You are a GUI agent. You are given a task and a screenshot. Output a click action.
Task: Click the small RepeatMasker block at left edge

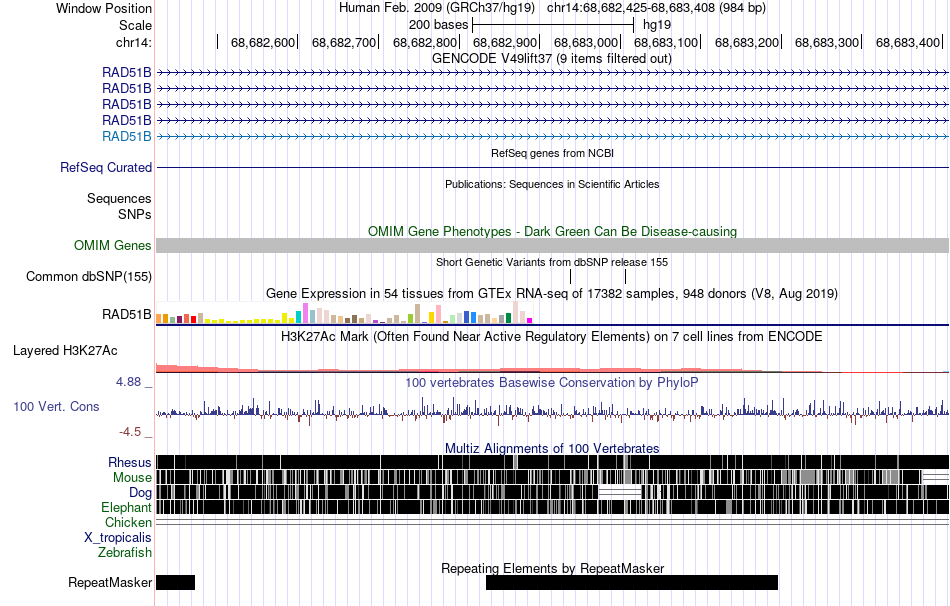[176, 582]
